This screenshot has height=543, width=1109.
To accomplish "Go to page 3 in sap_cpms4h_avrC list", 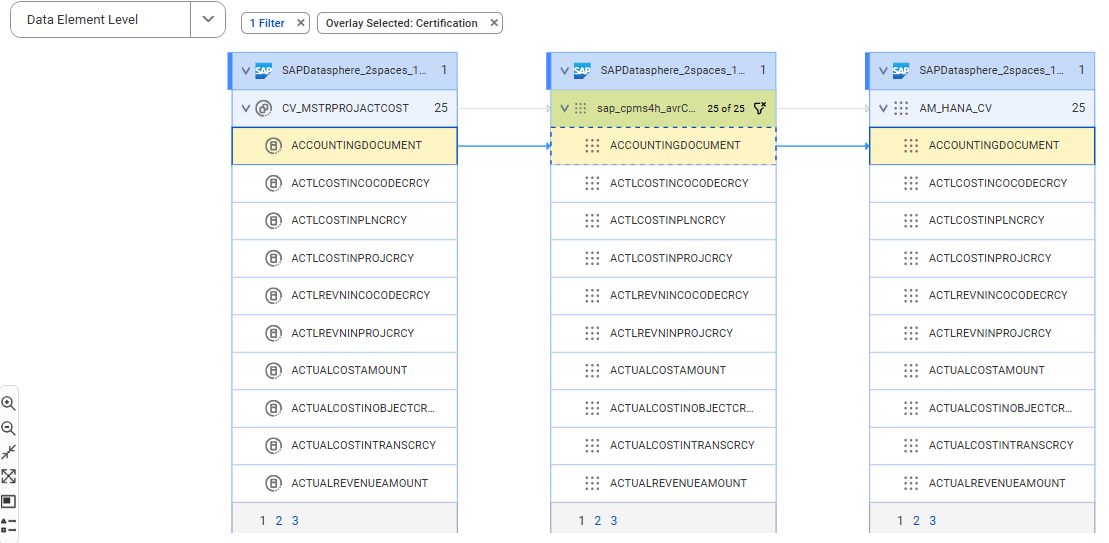I will [x=614, y=521].
